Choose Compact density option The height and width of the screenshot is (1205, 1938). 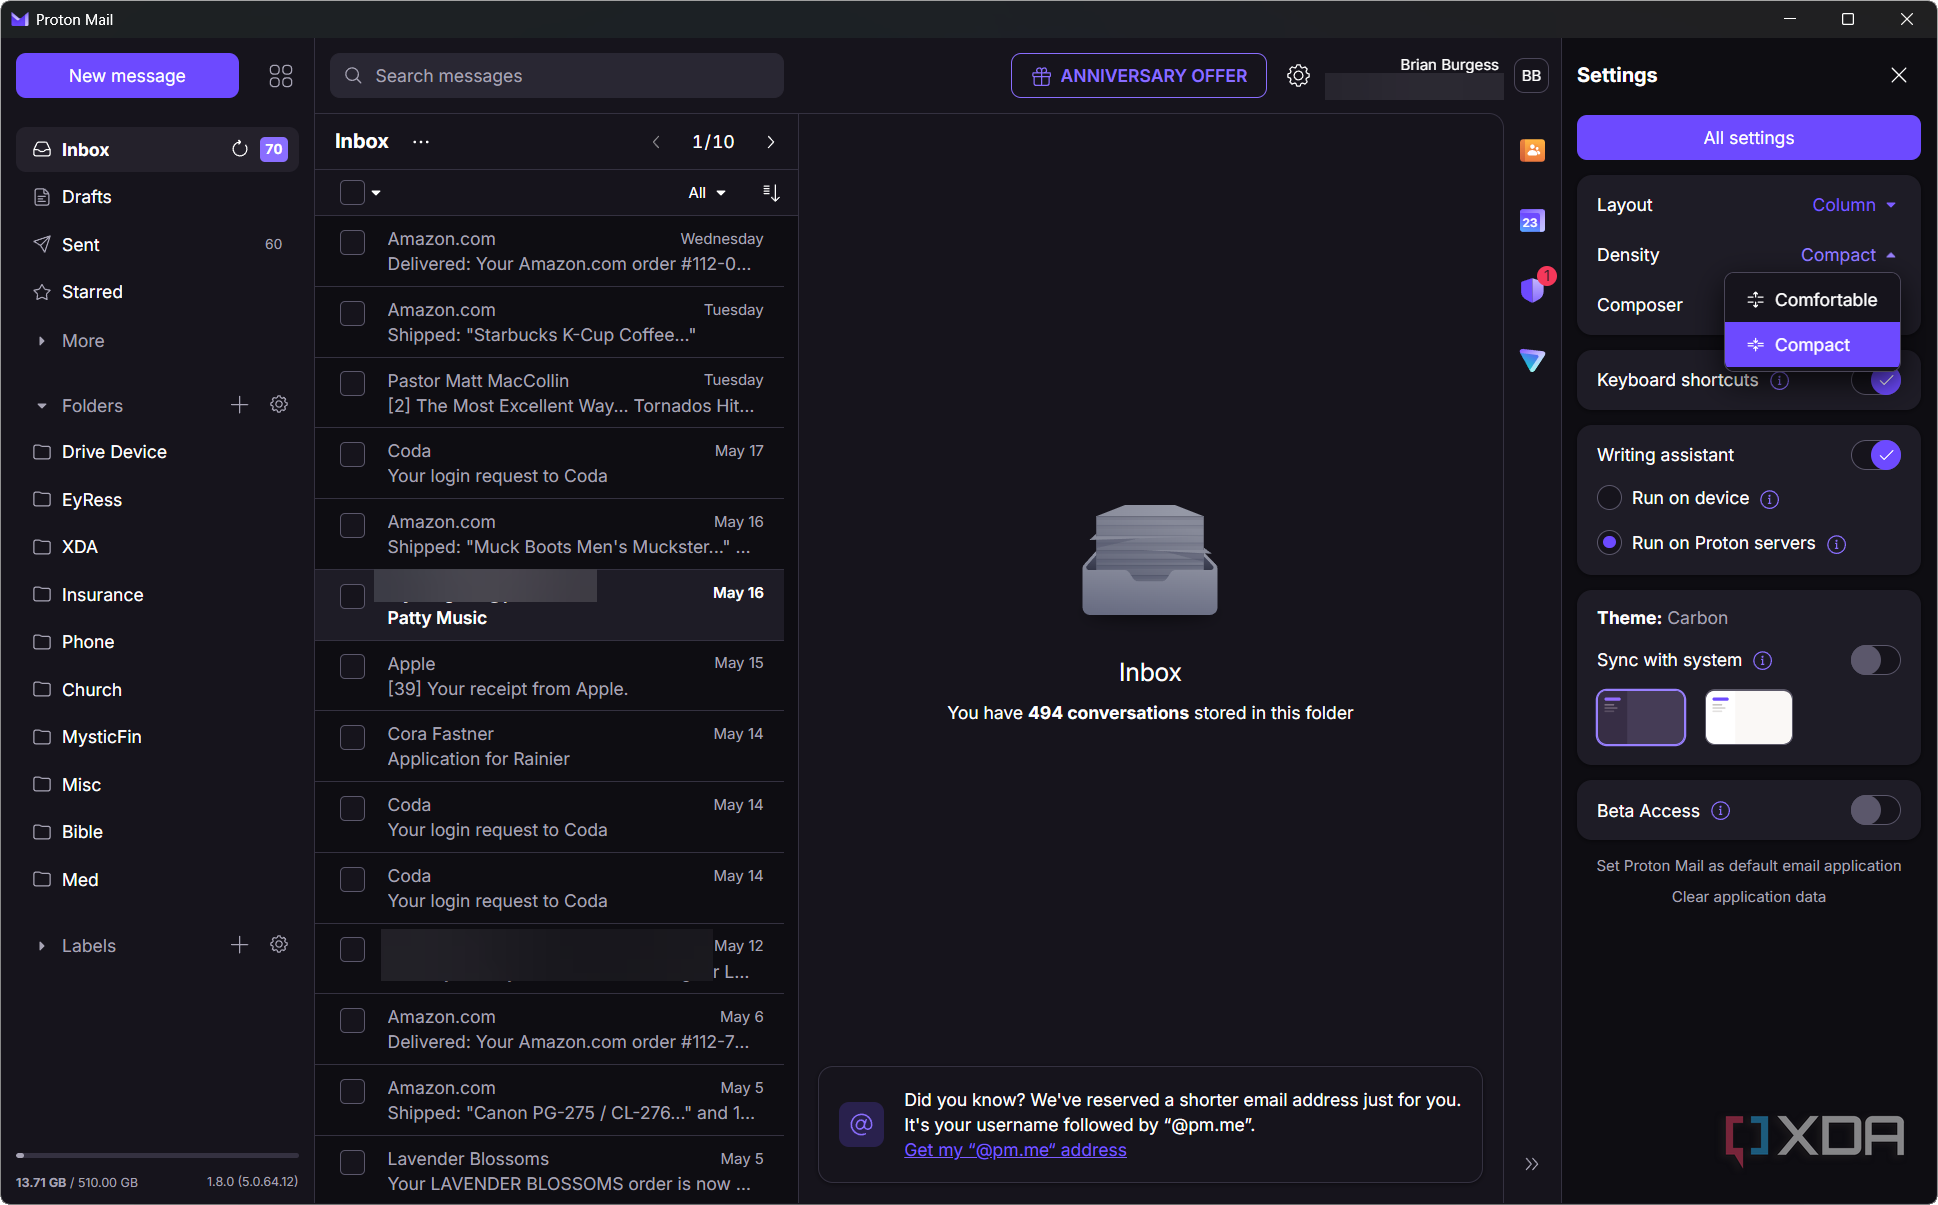[x=1812, y=345]
